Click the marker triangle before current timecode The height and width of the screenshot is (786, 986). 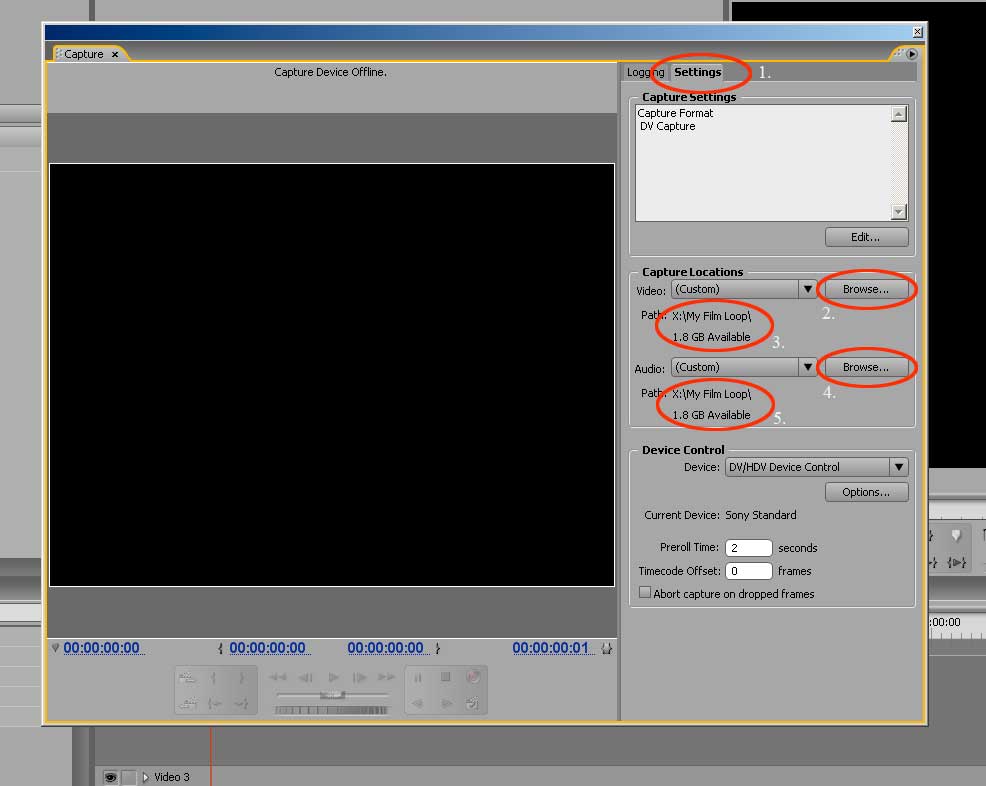(x=55, y=648)
